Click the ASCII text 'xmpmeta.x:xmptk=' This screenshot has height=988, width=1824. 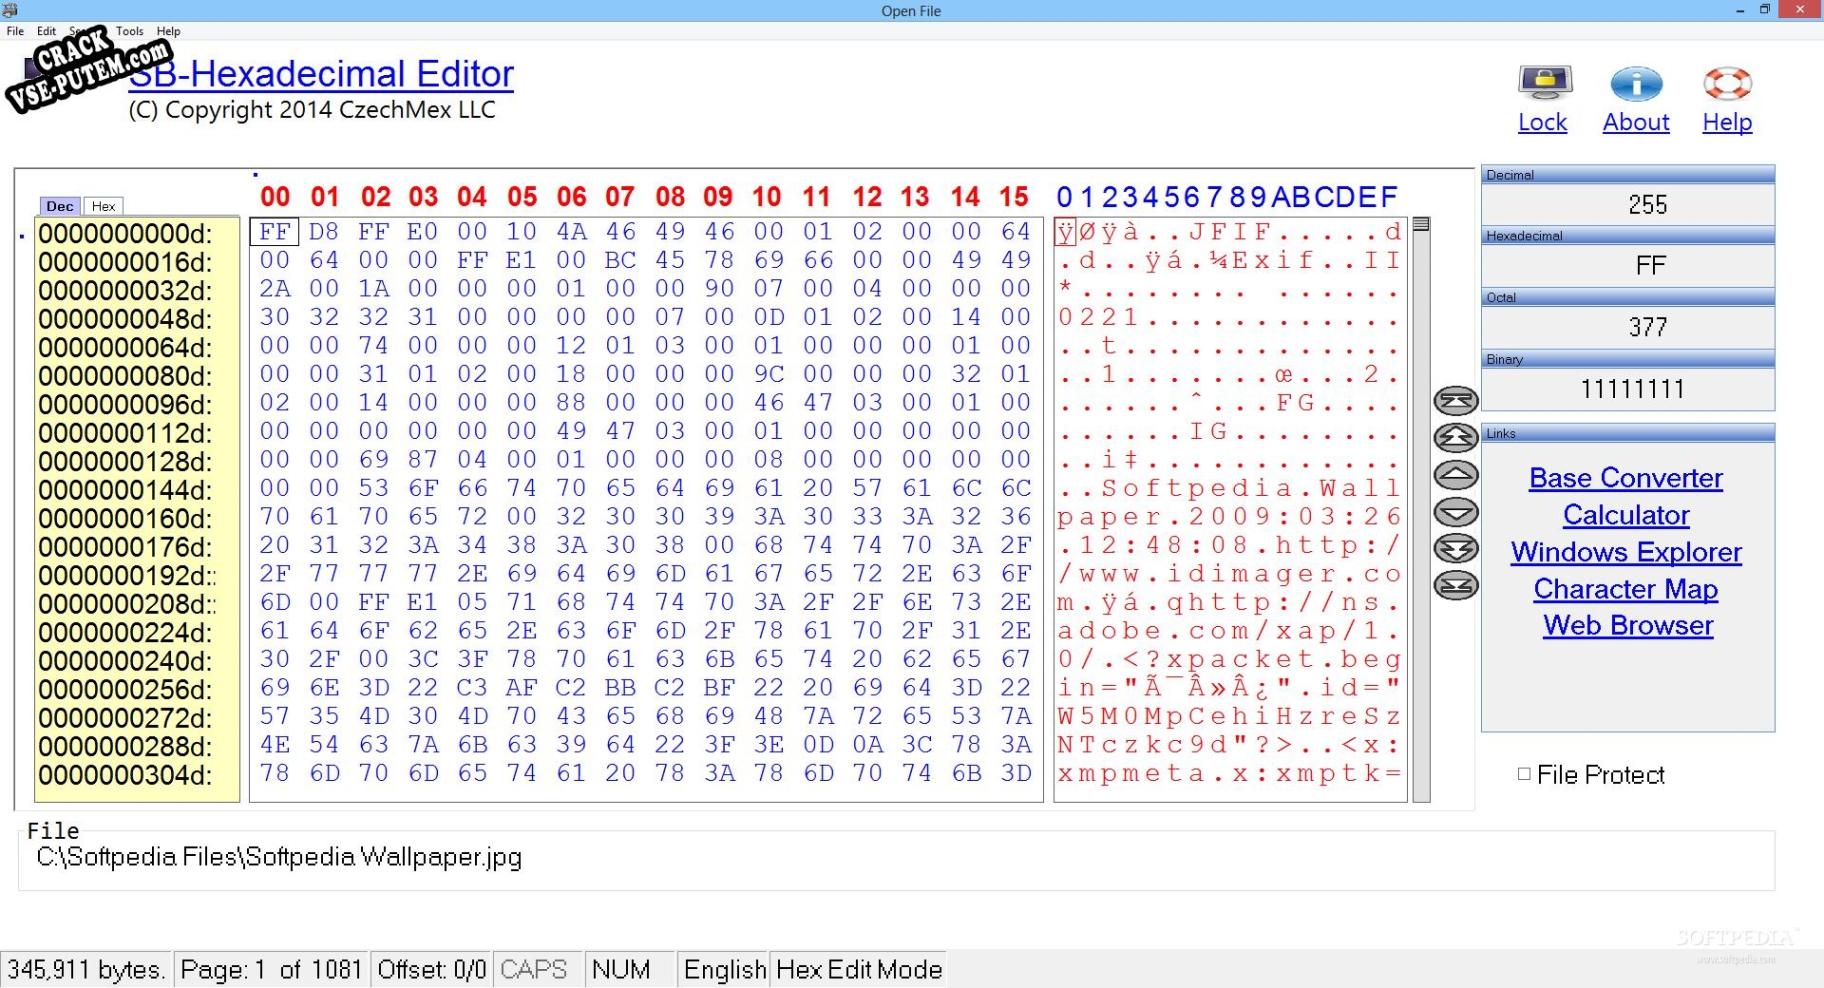[1229, 773]
